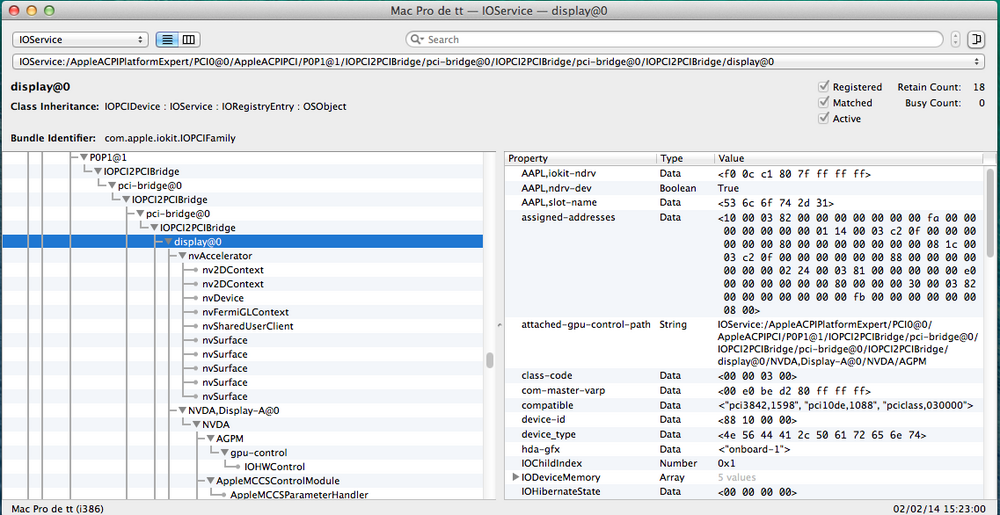Screen dimensions: 1000x515
Task: Toggle the Registered checkbox
Action: click(824, 87)
